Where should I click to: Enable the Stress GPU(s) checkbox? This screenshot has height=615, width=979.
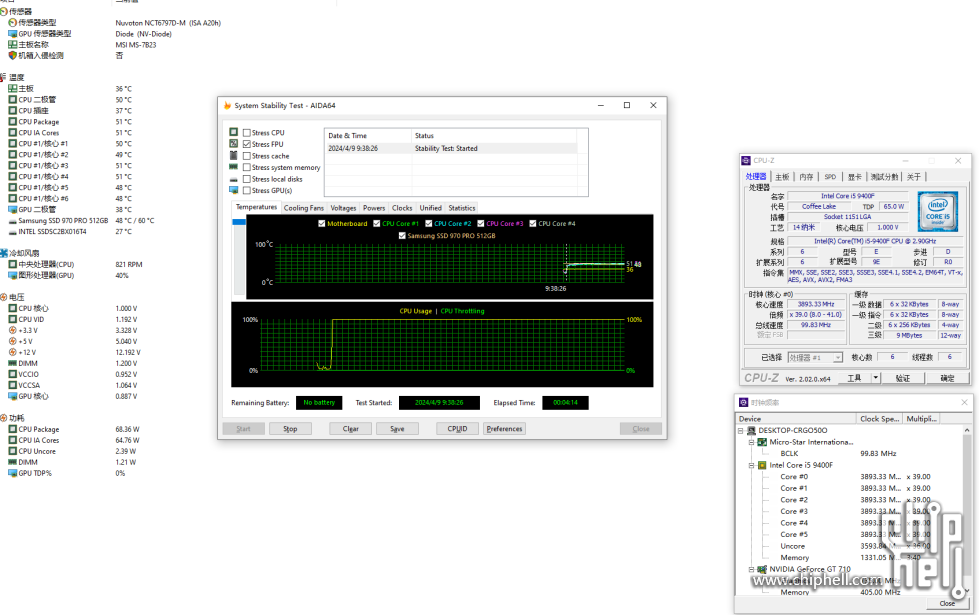coord(247,190)
